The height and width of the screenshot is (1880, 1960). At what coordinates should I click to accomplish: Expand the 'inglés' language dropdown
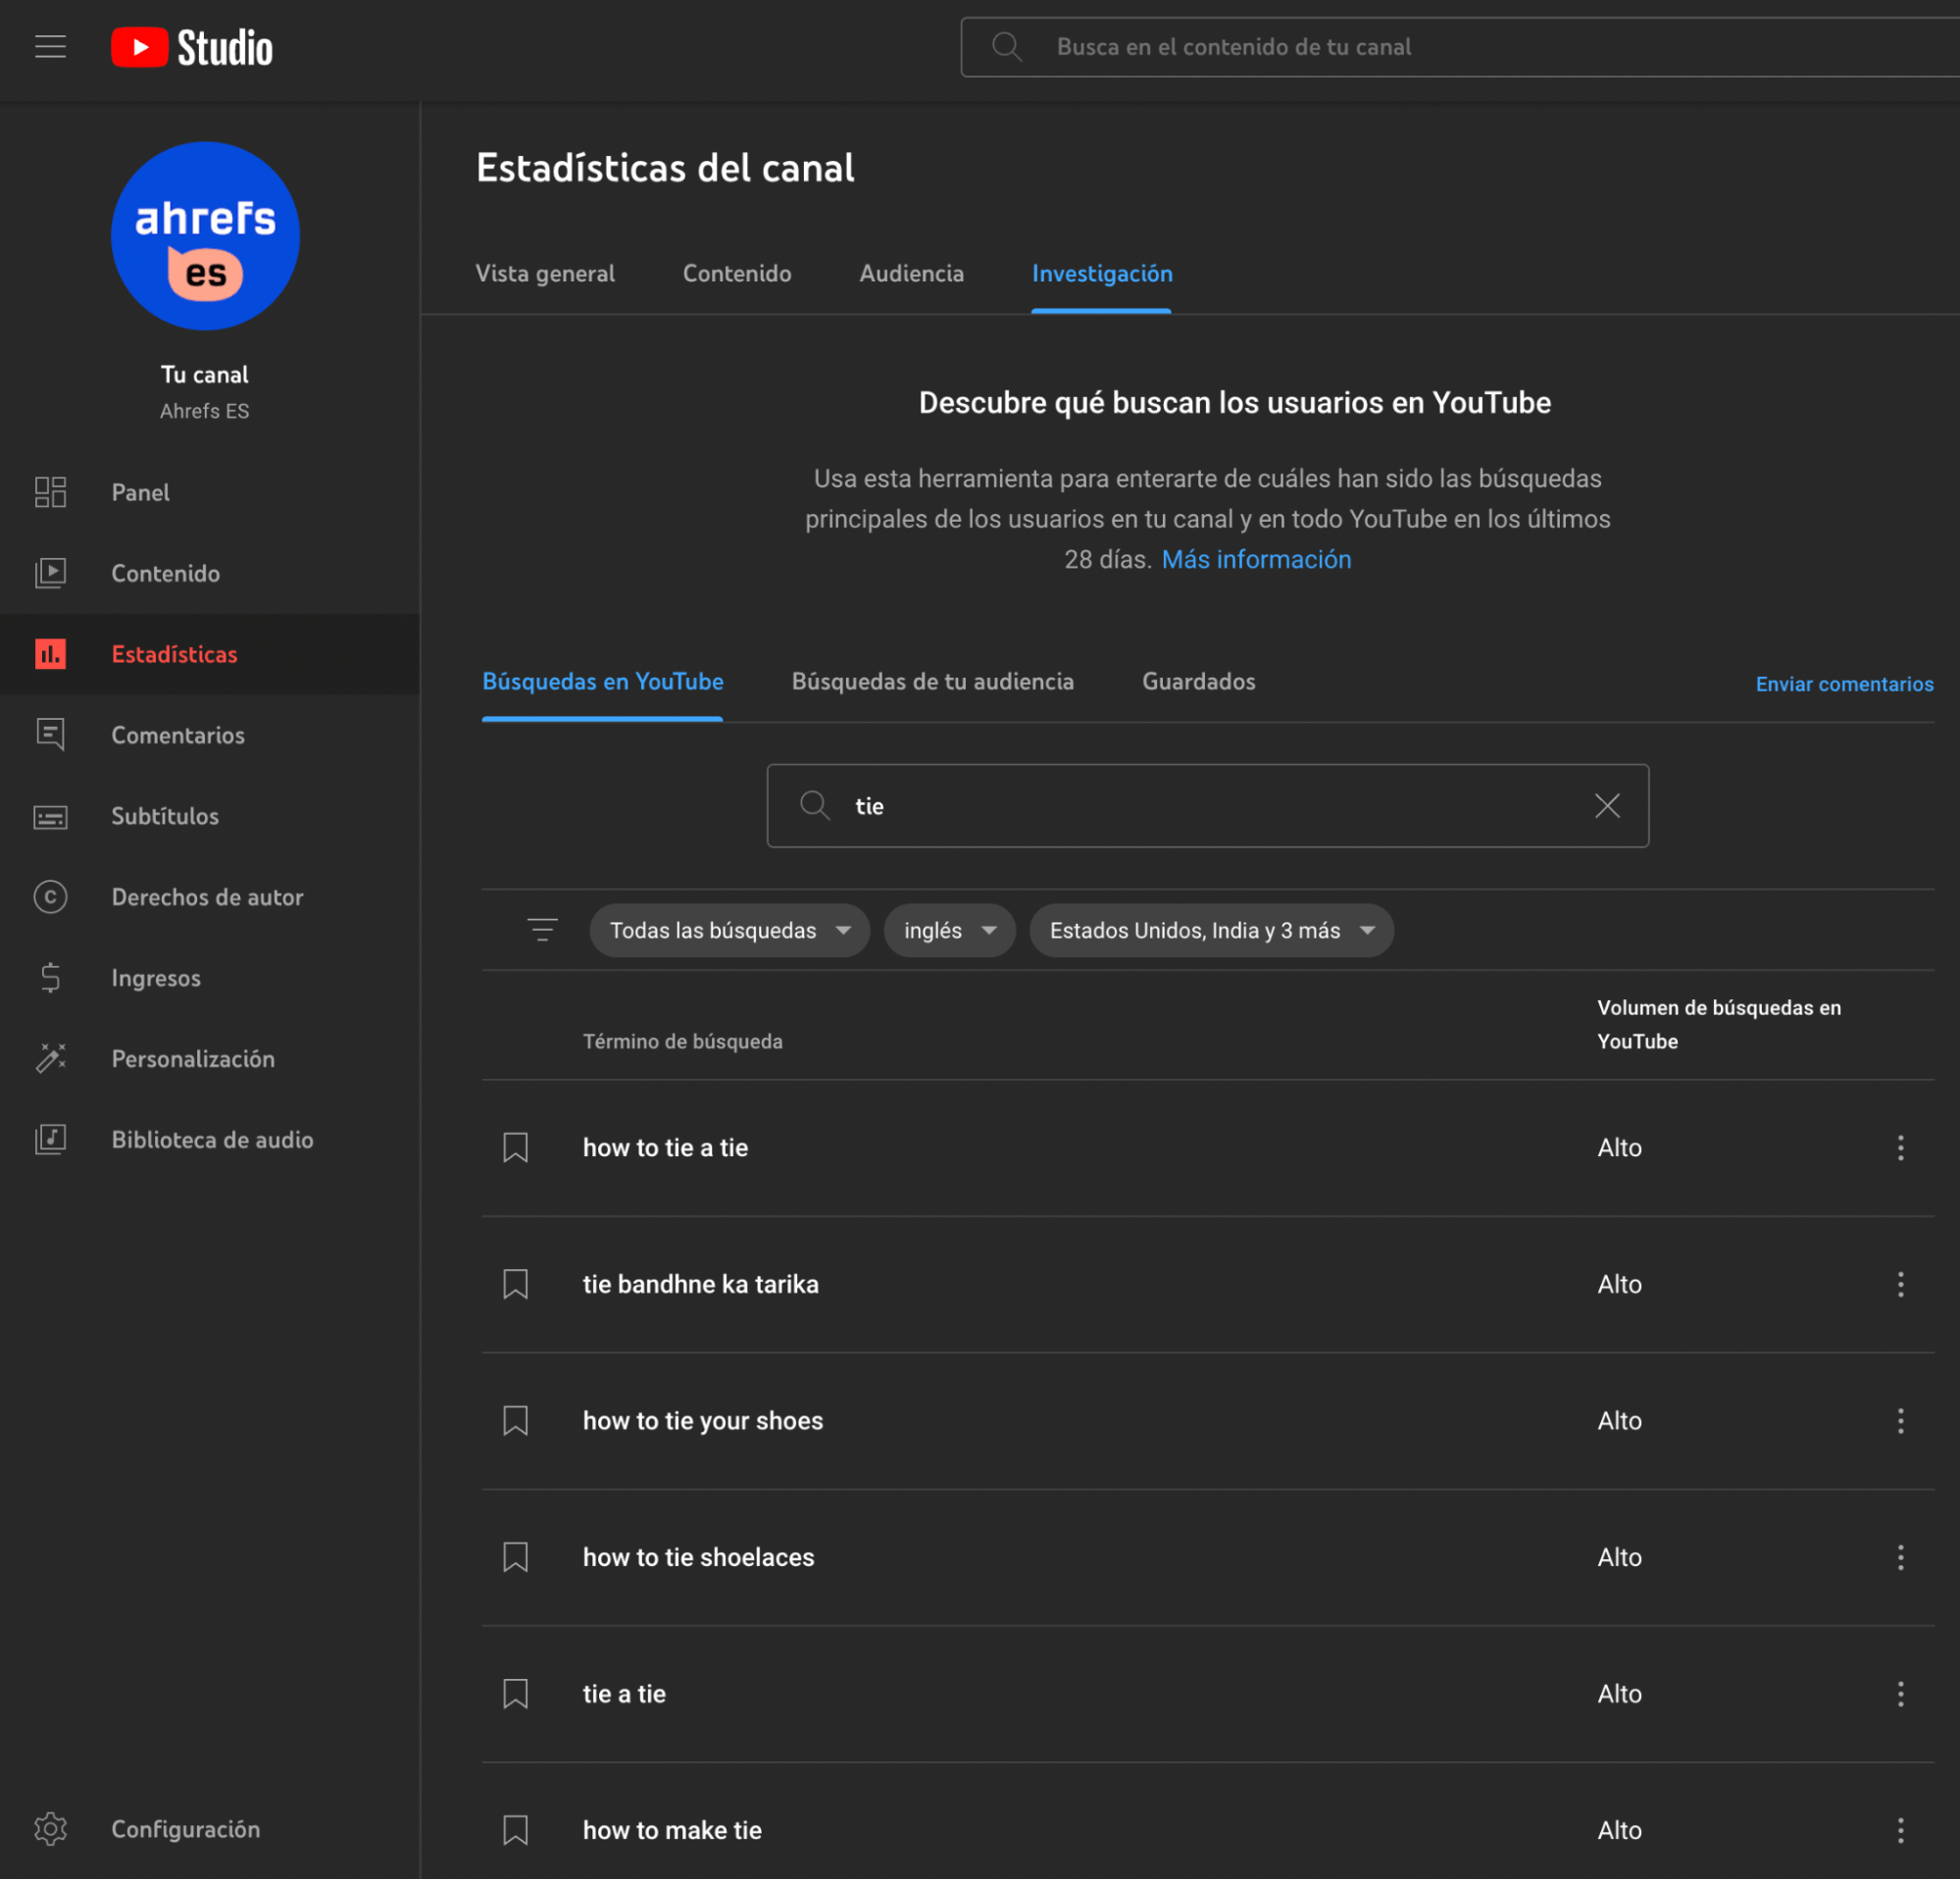(948, 930)
